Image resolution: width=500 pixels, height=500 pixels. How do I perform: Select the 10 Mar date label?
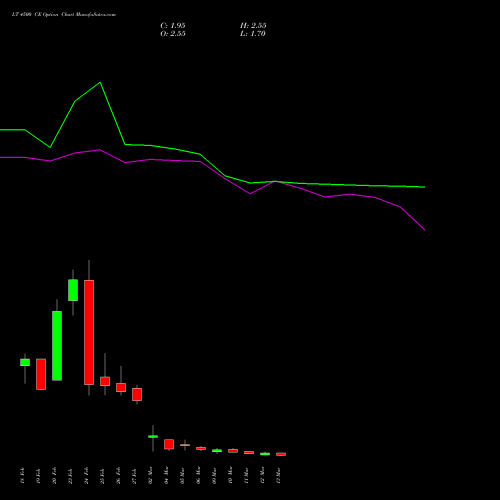click(230, 476)
